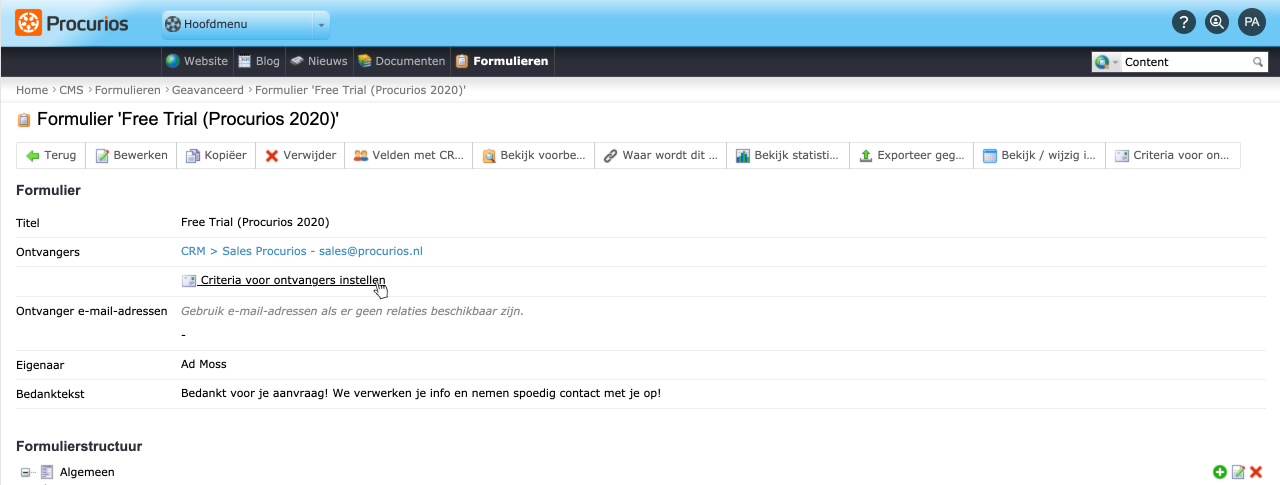Screen dimensions: 1280x485
Task: Click Exporteer geg... toolbar button
Action: point(912,156)
